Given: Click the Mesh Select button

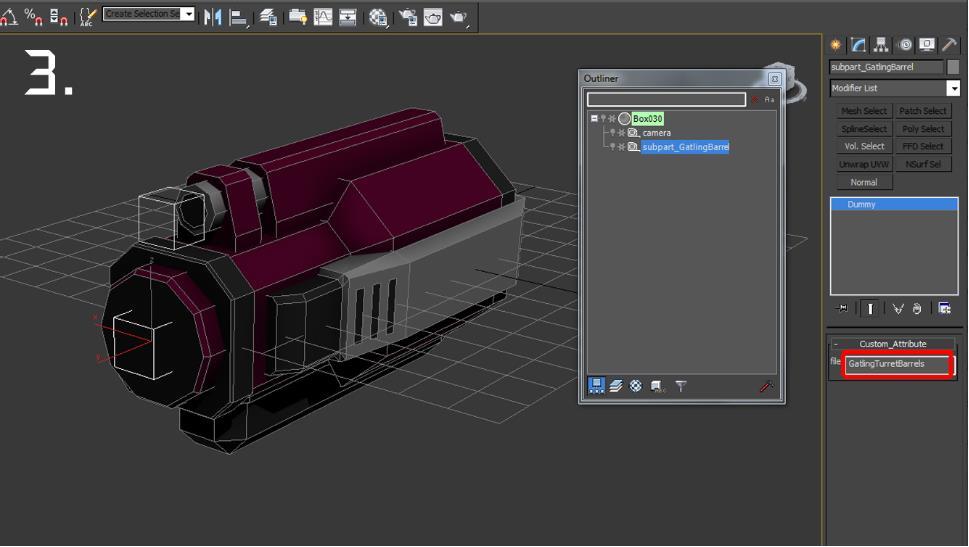Looking at the screenshot, I should pyautogui.click(x=863, y=111).
